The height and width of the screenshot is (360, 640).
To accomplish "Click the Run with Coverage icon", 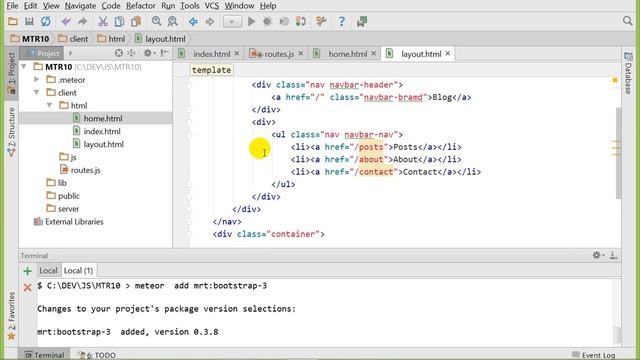I will (284, 21).
